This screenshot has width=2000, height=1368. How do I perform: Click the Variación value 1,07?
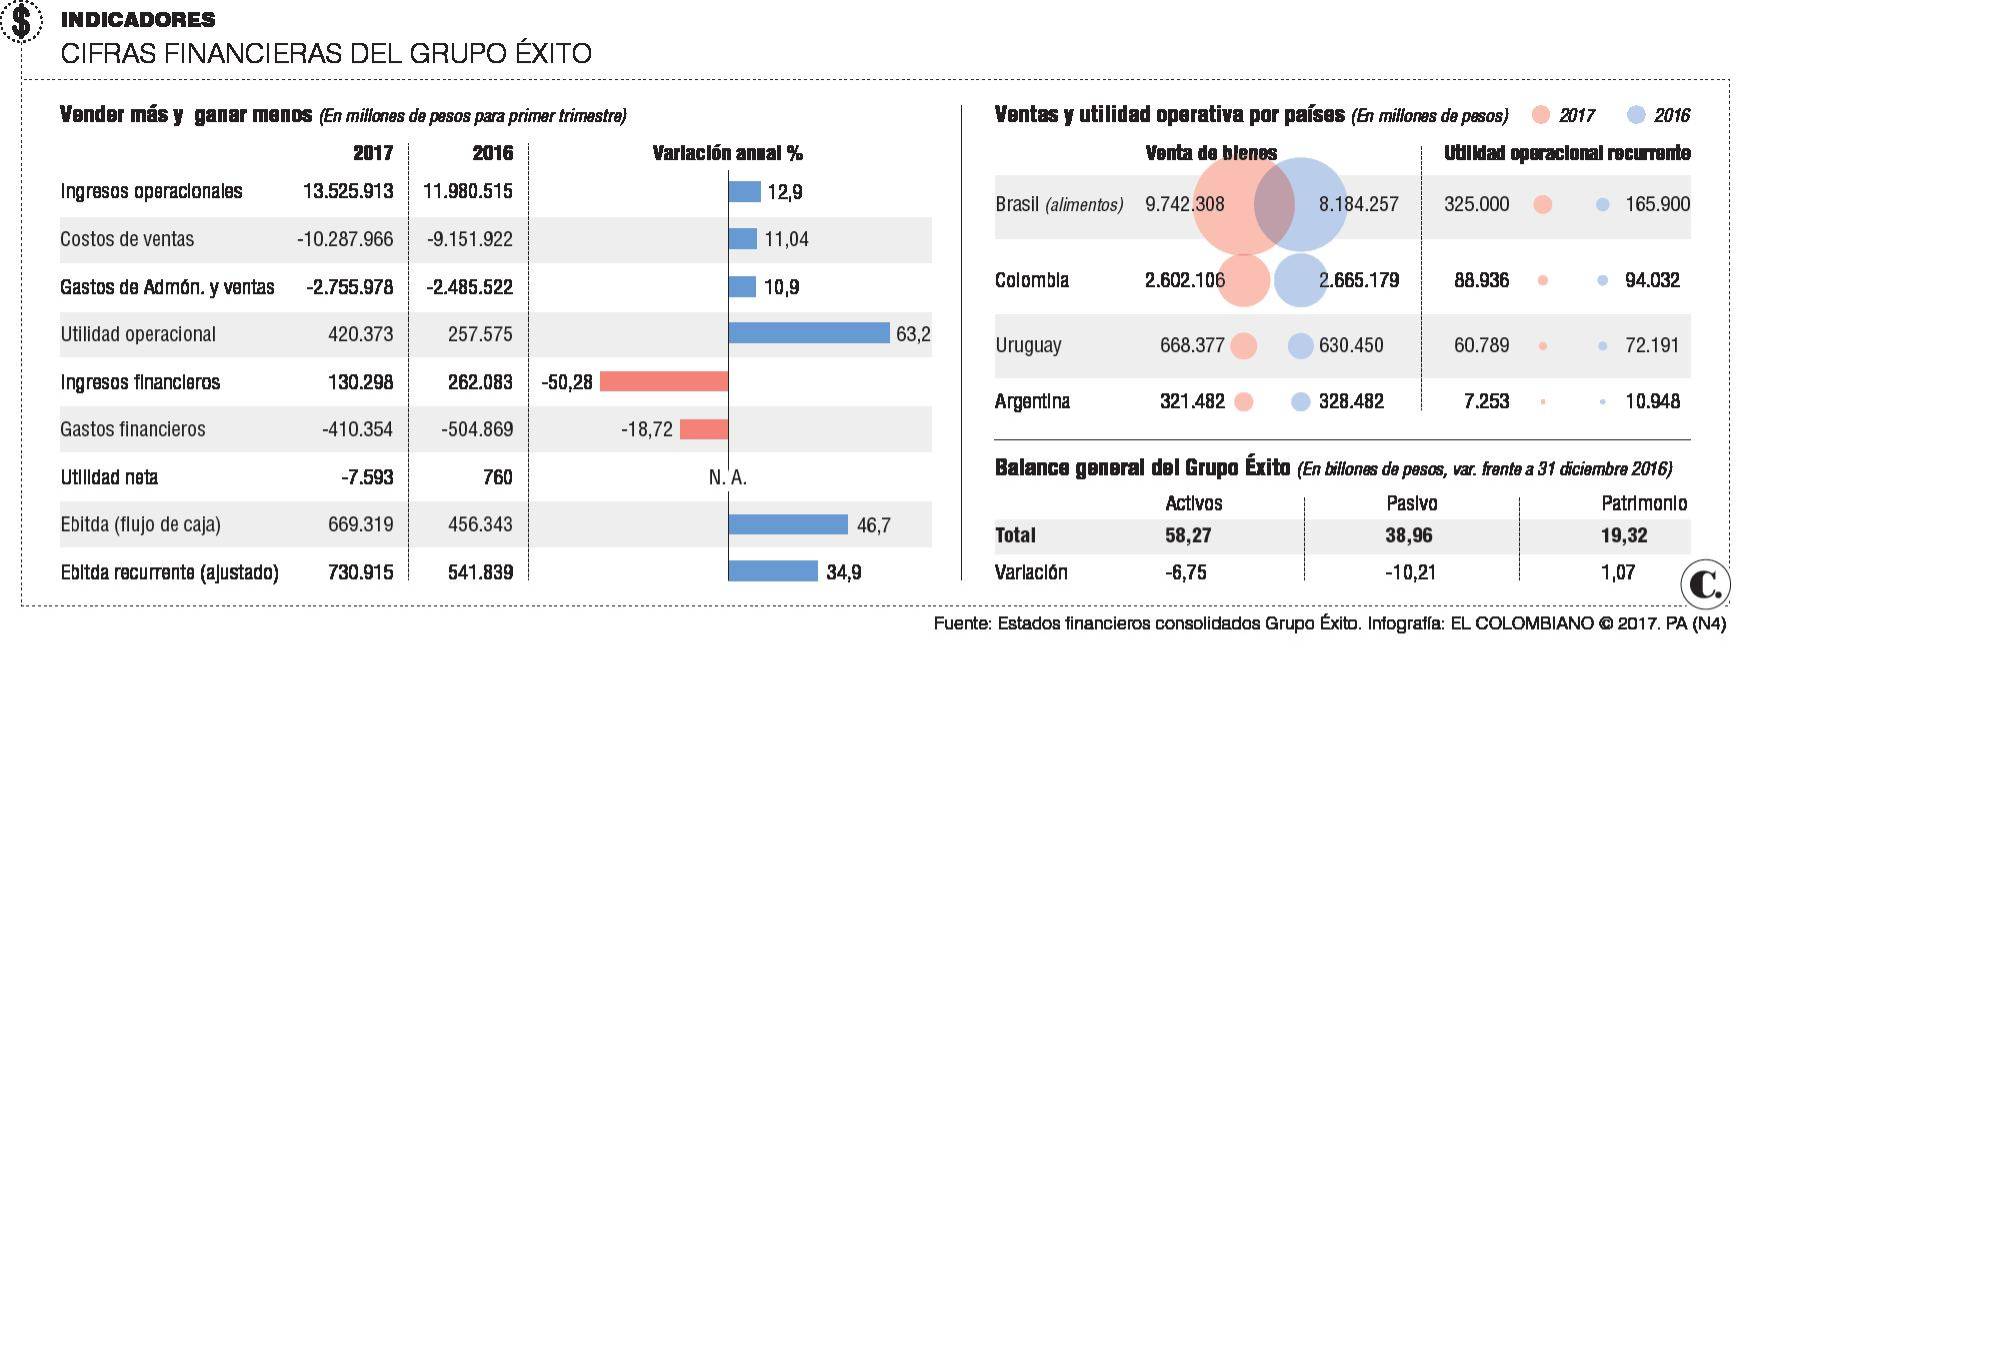(x=1618, y=572)
